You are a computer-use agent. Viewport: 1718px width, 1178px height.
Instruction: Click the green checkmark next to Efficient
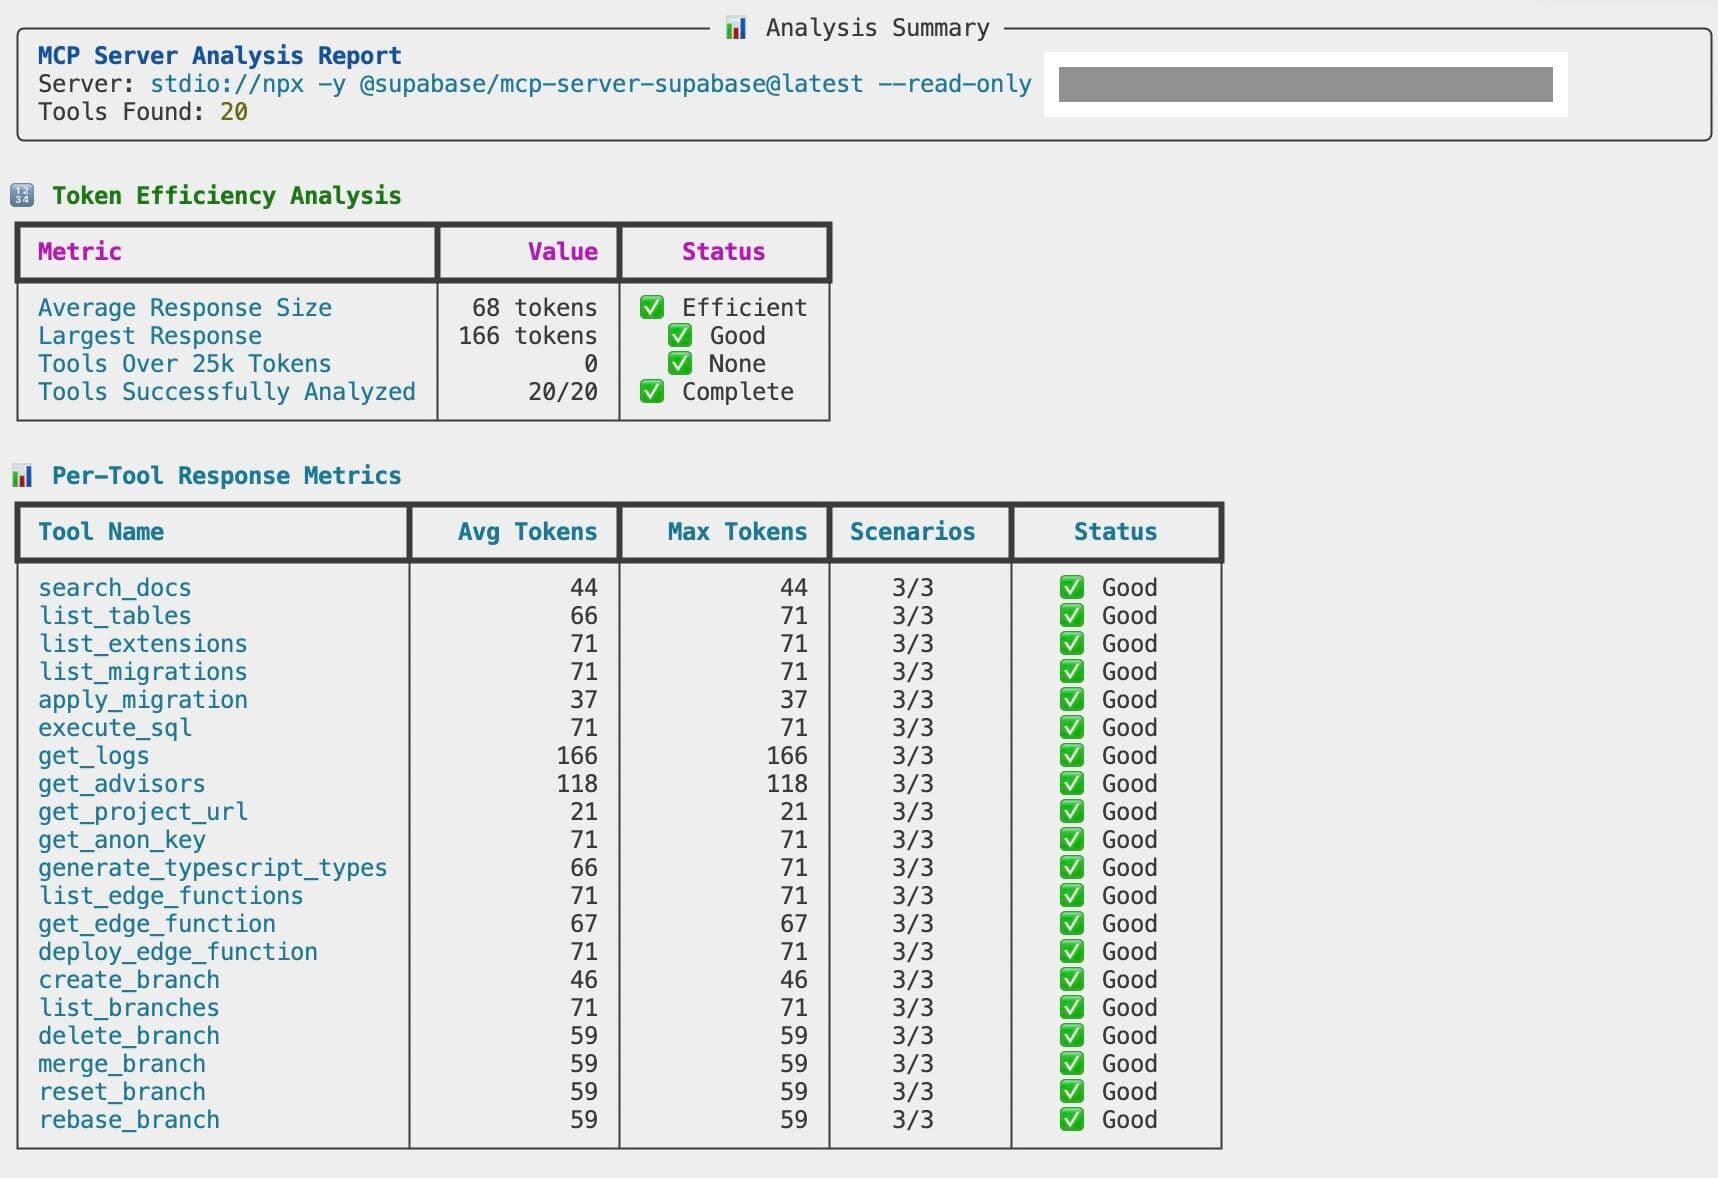point(652,307)
